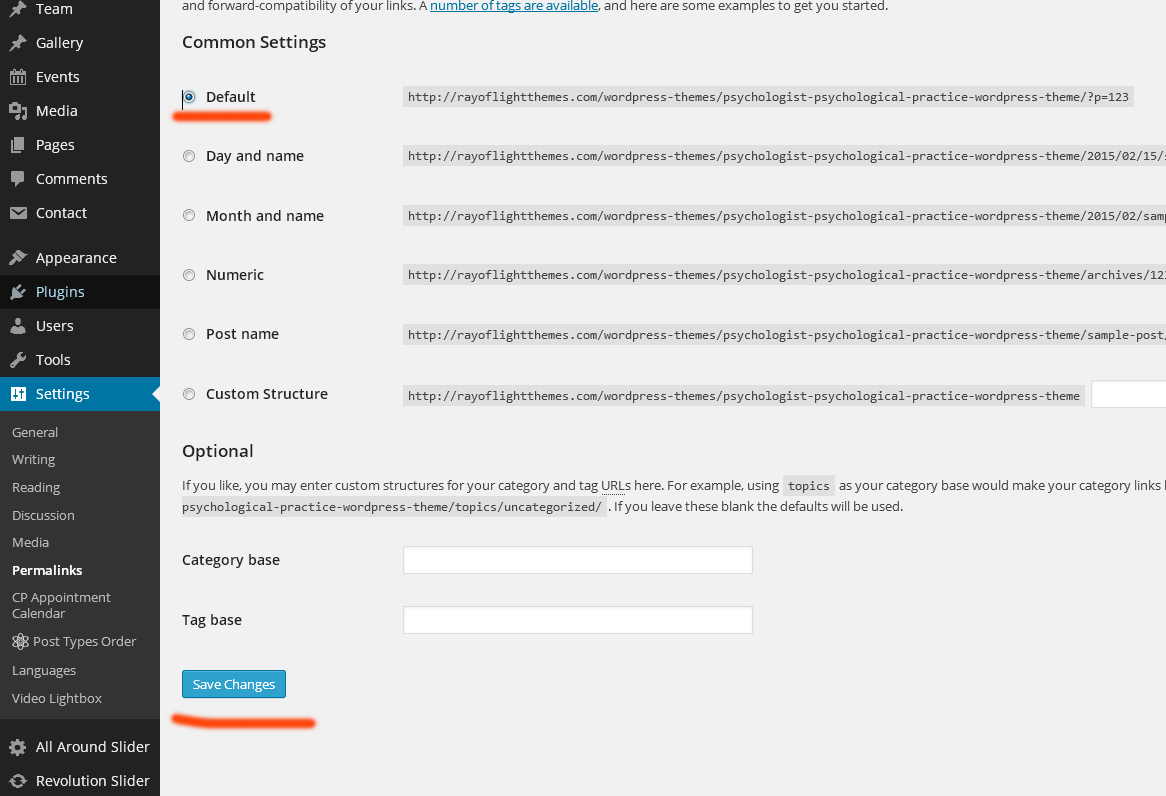
Task: Click the Appearance paintbrush icon
Action: click(18, 258)
